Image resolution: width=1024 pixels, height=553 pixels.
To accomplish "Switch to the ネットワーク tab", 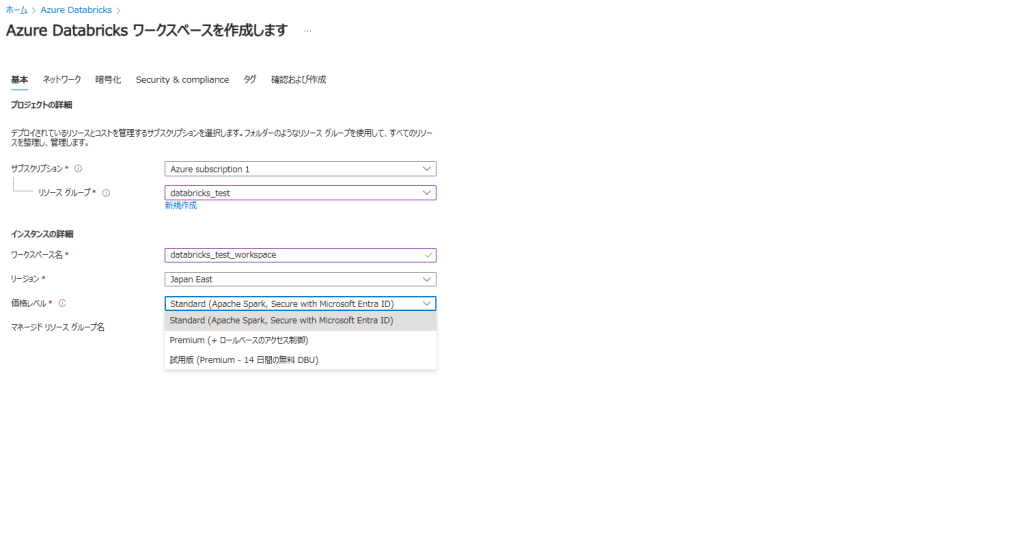I will pos(62,80).
